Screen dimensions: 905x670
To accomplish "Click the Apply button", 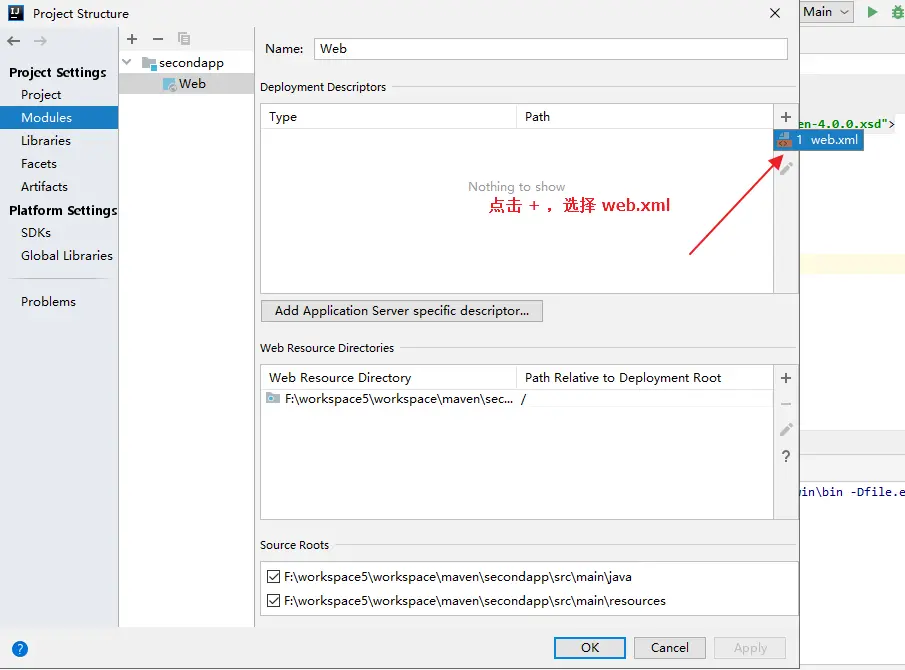I will [750, 648].
